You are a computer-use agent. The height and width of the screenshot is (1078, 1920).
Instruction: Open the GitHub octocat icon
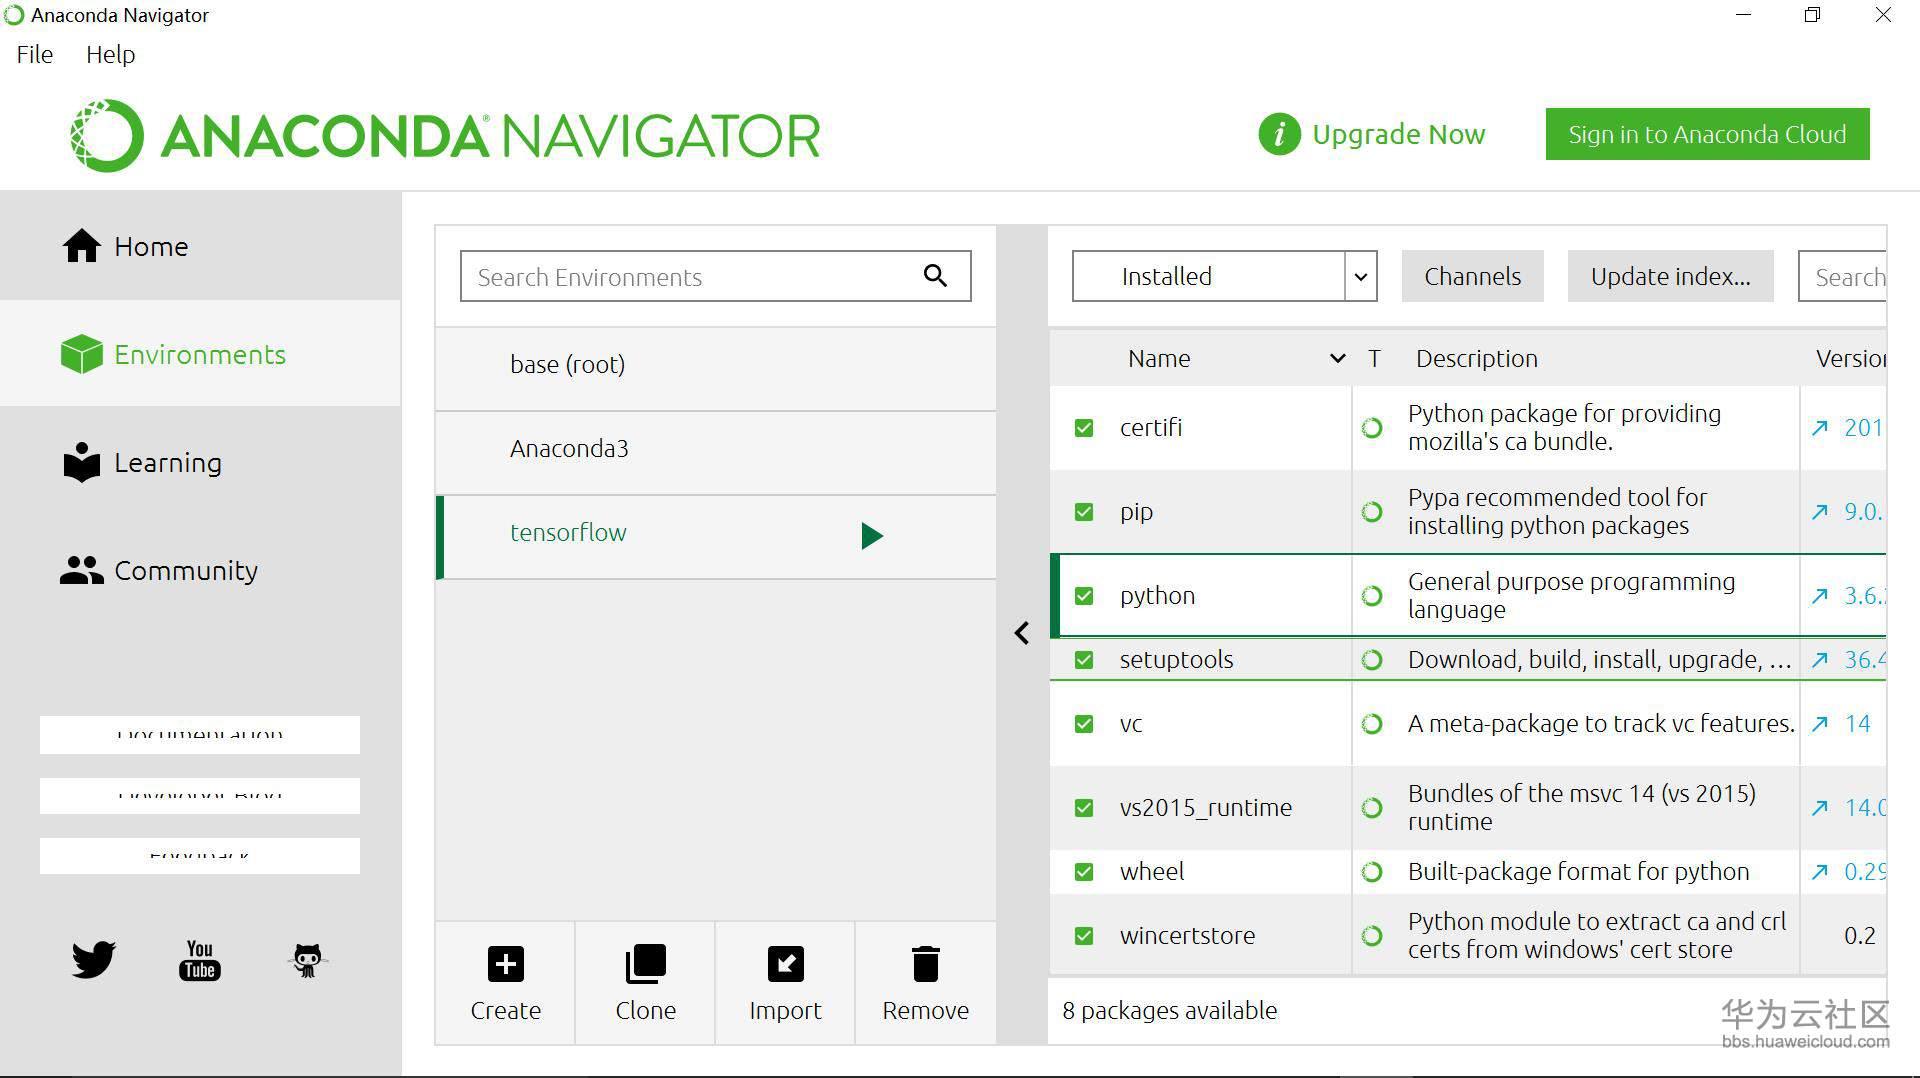pos(307,960)
